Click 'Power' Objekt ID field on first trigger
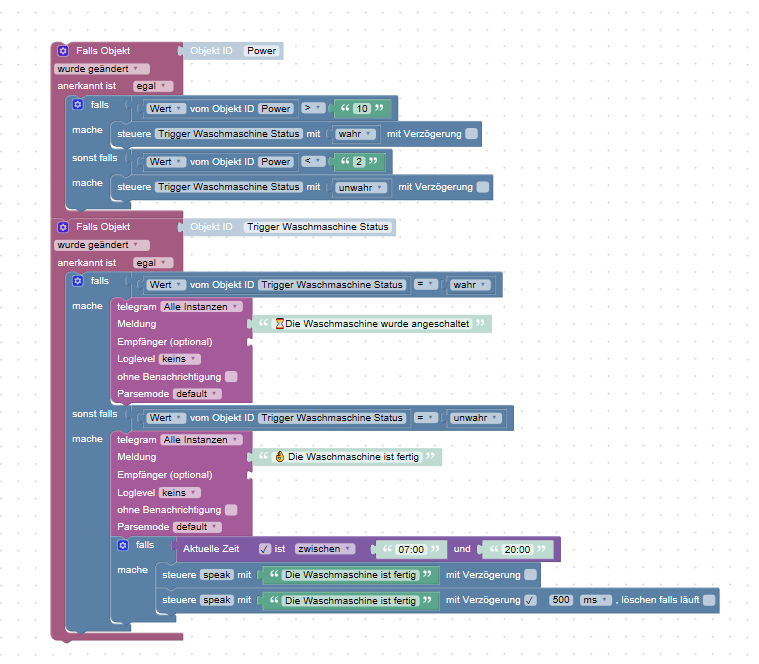Viewport: 759px width, 664px height. 261,51
